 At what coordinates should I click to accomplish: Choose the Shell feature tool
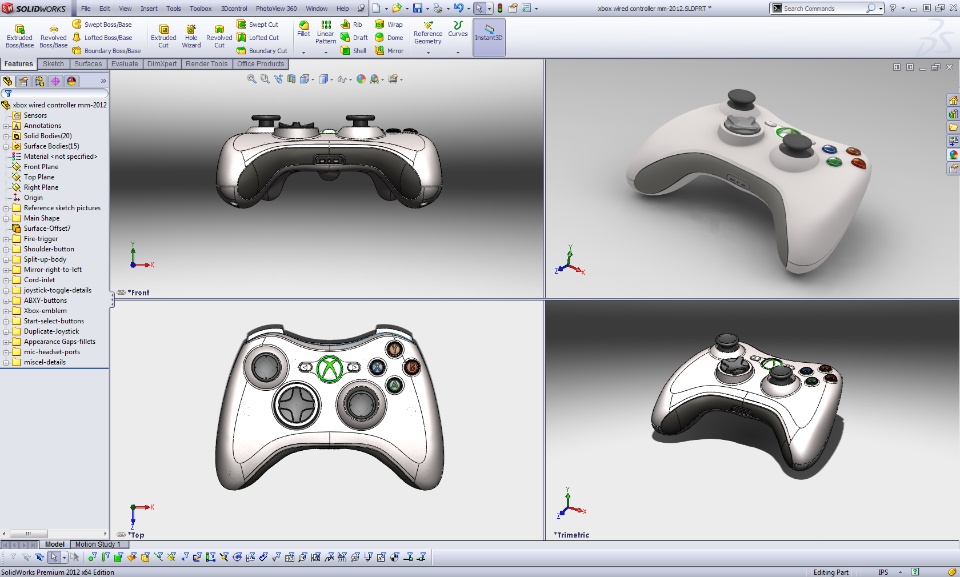point(353,50)
